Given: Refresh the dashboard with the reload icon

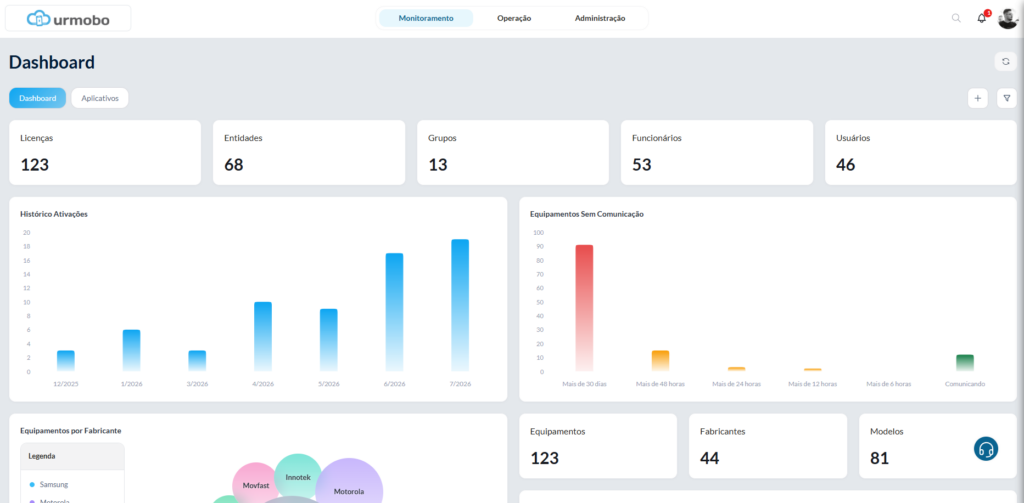Looking at the screenshot, I should click(1006, 61).
